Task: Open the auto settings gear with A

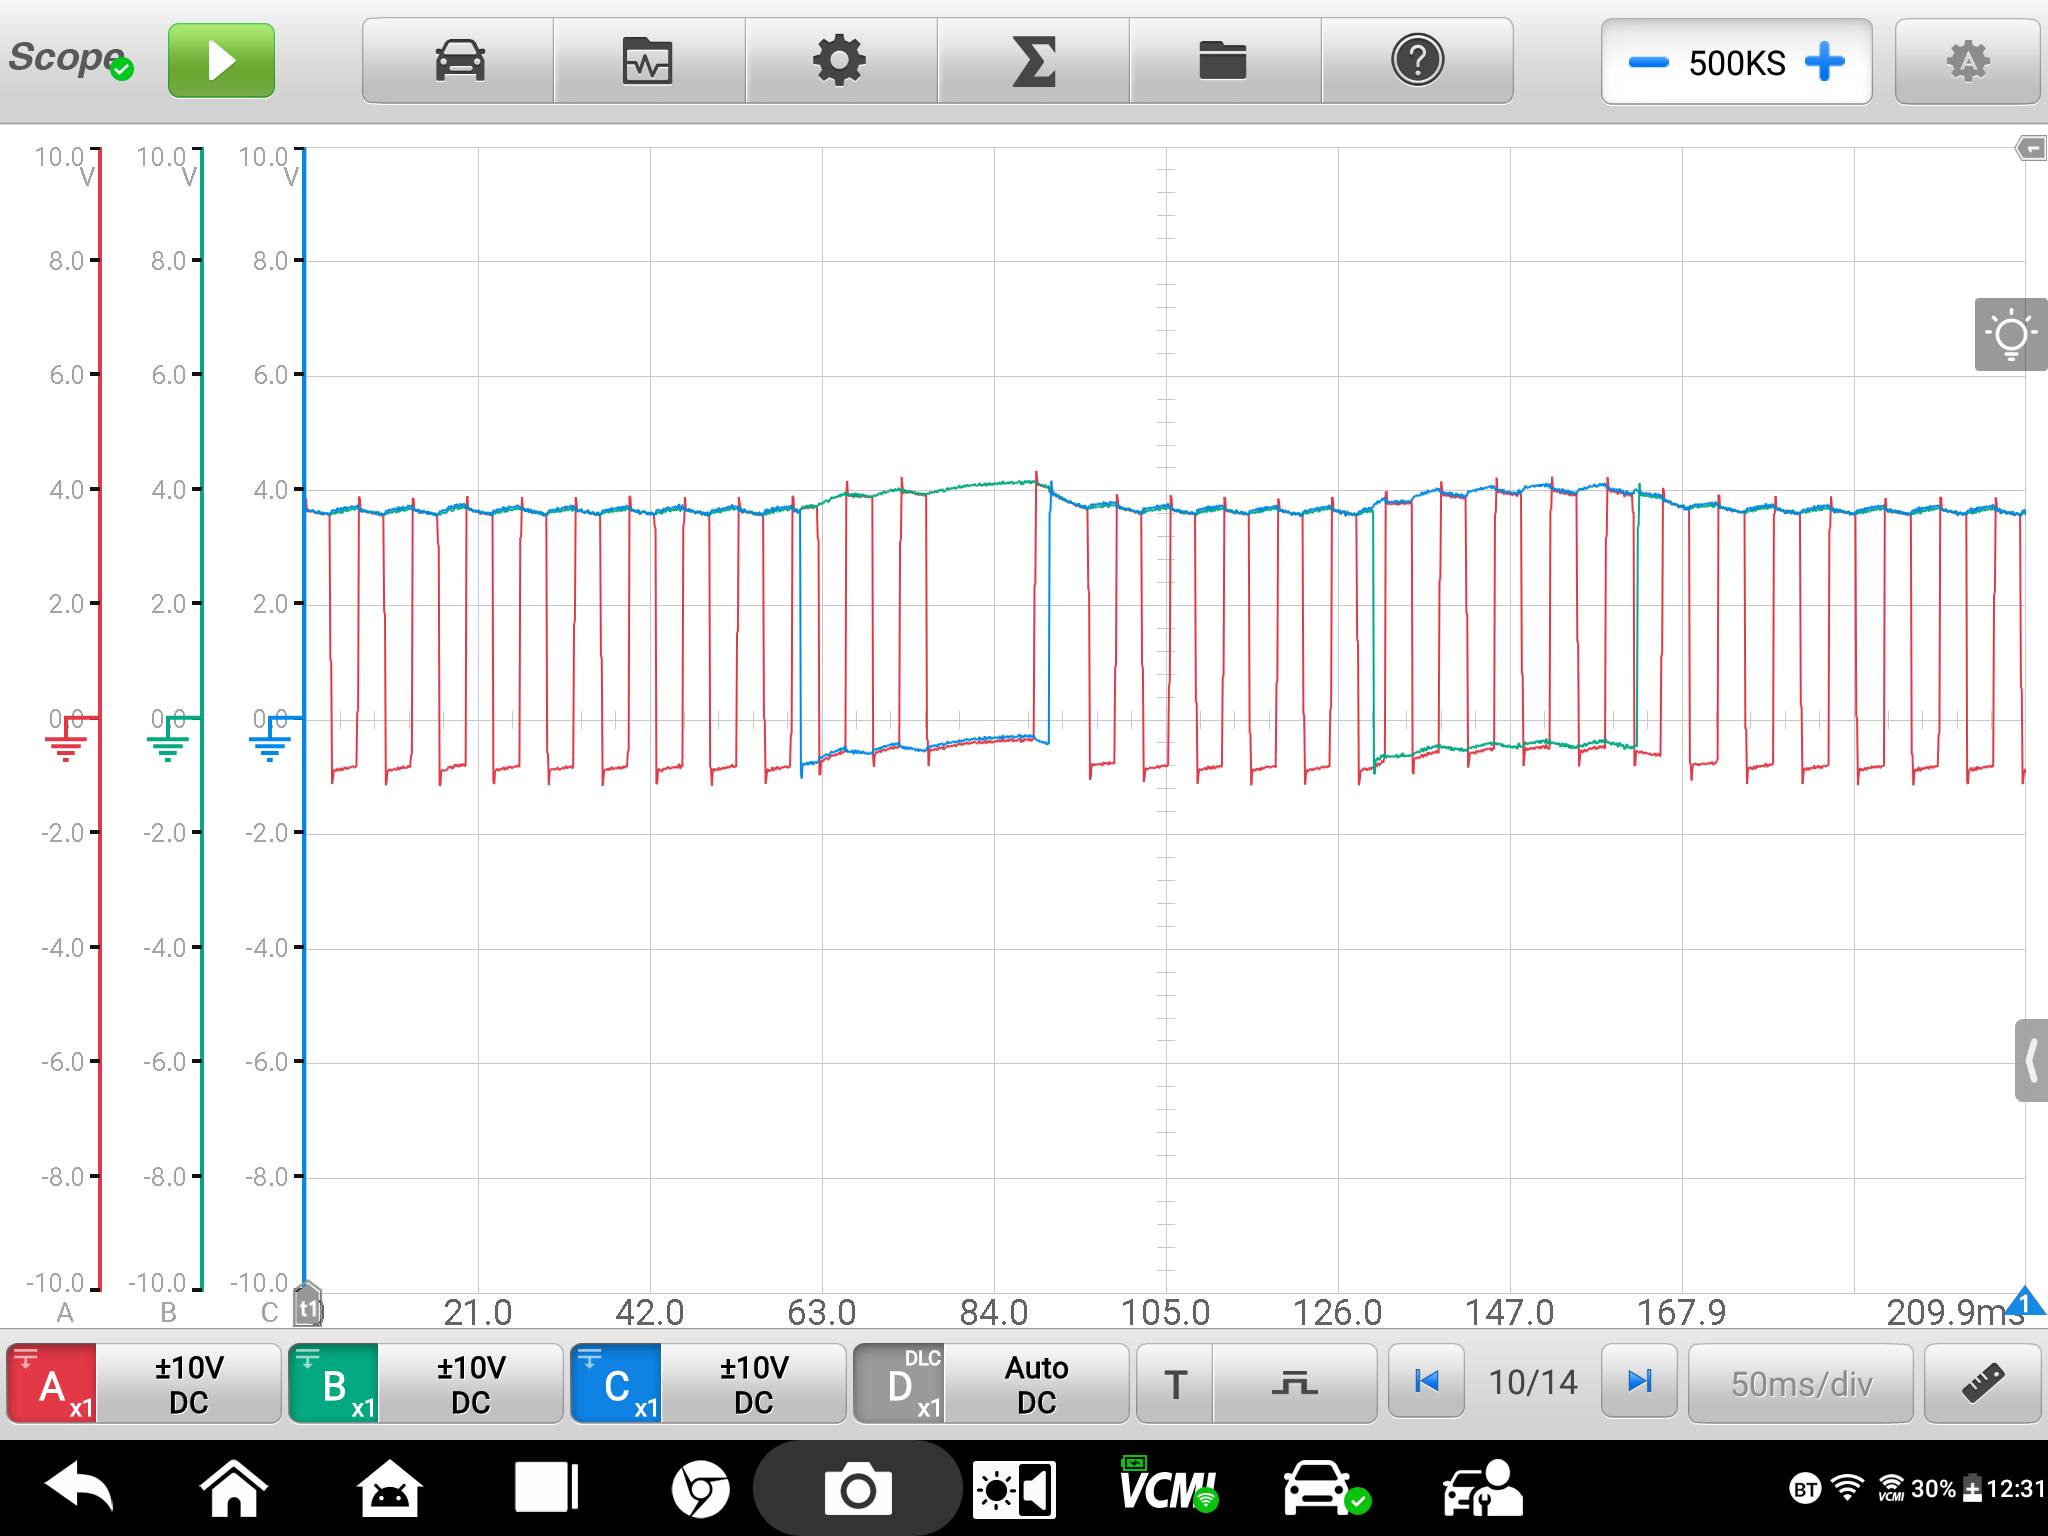Action: pos(1967,62)
